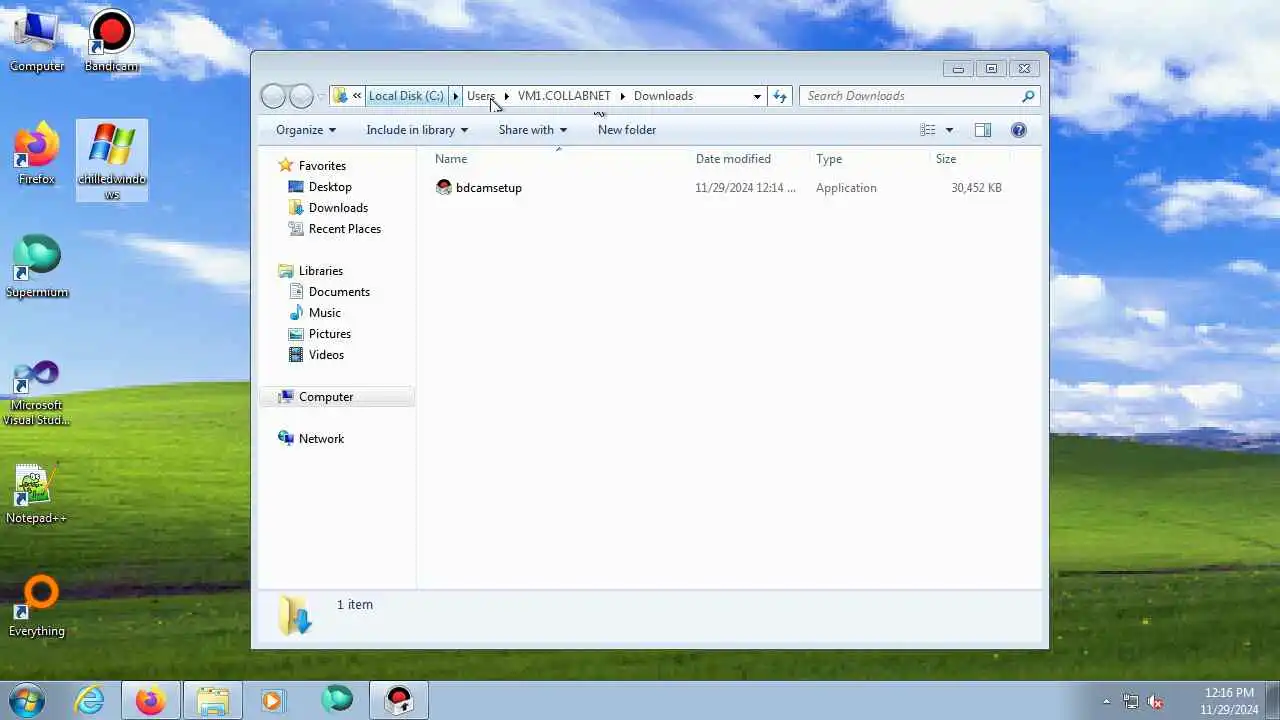This screenshot has width=1280, height=720.
Task: Click the address bar refresh button
Action: (780, 96)
